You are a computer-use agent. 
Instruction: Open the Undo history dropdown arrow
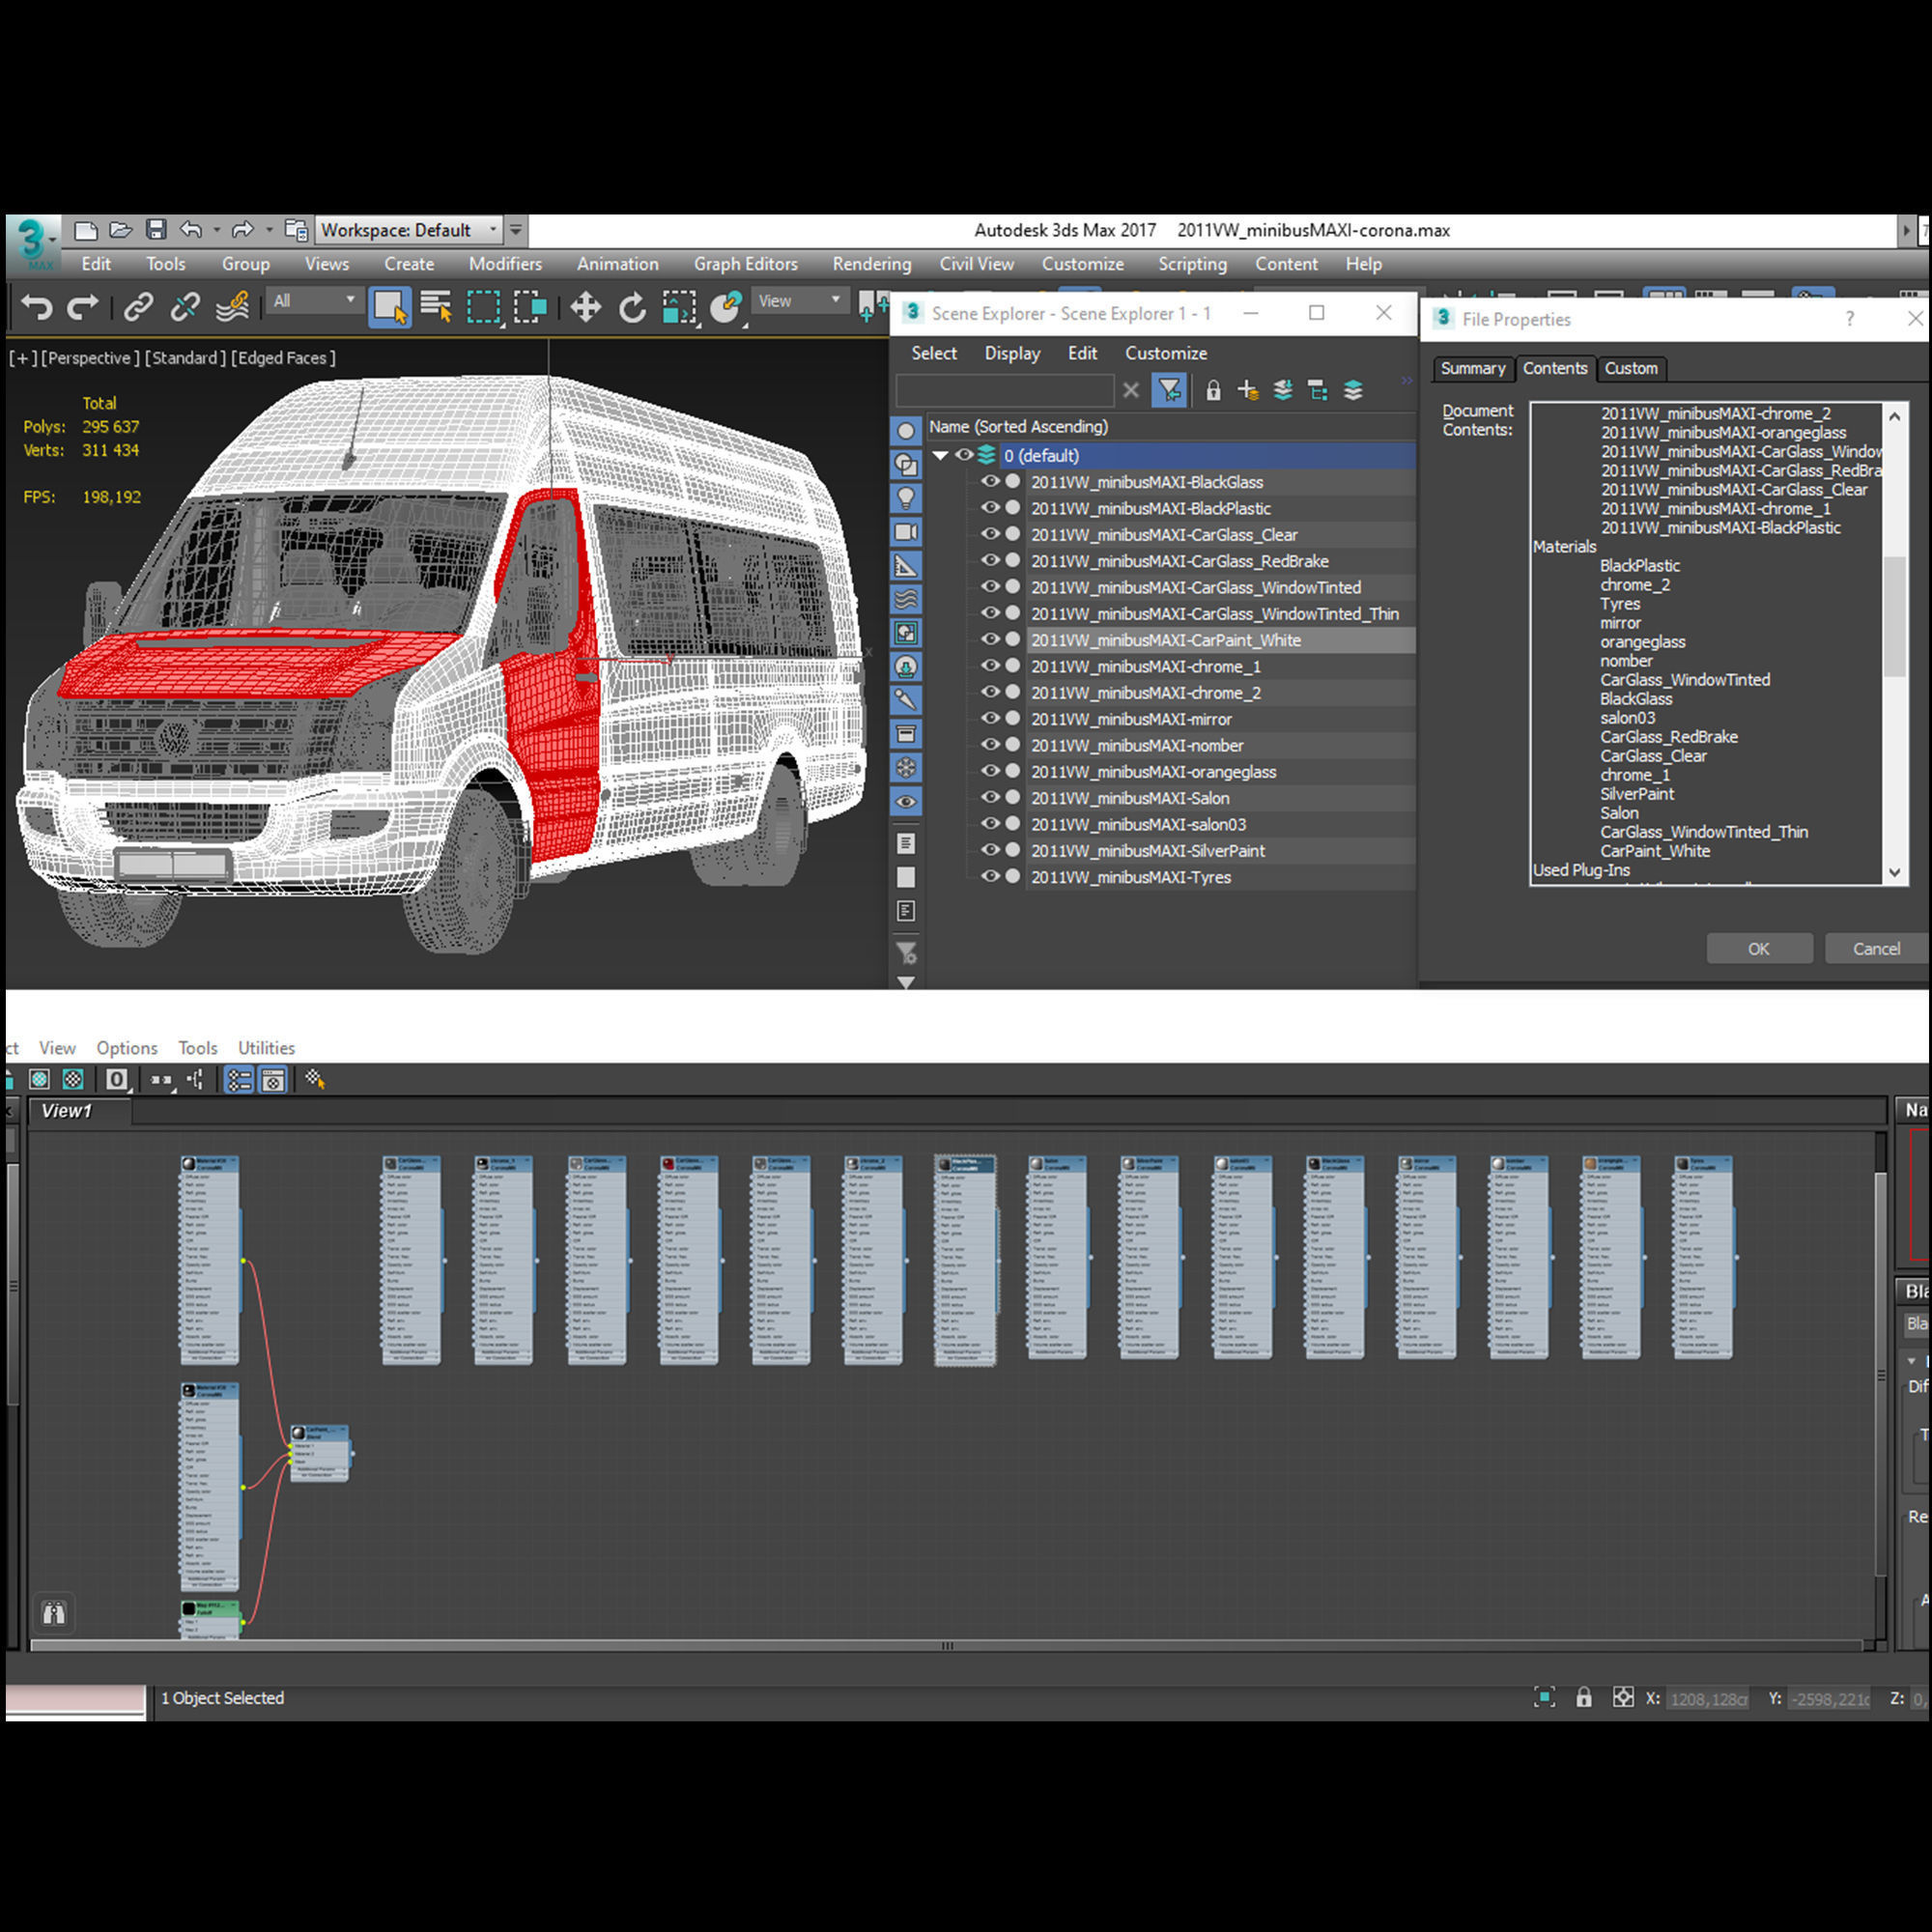(216, 230)
